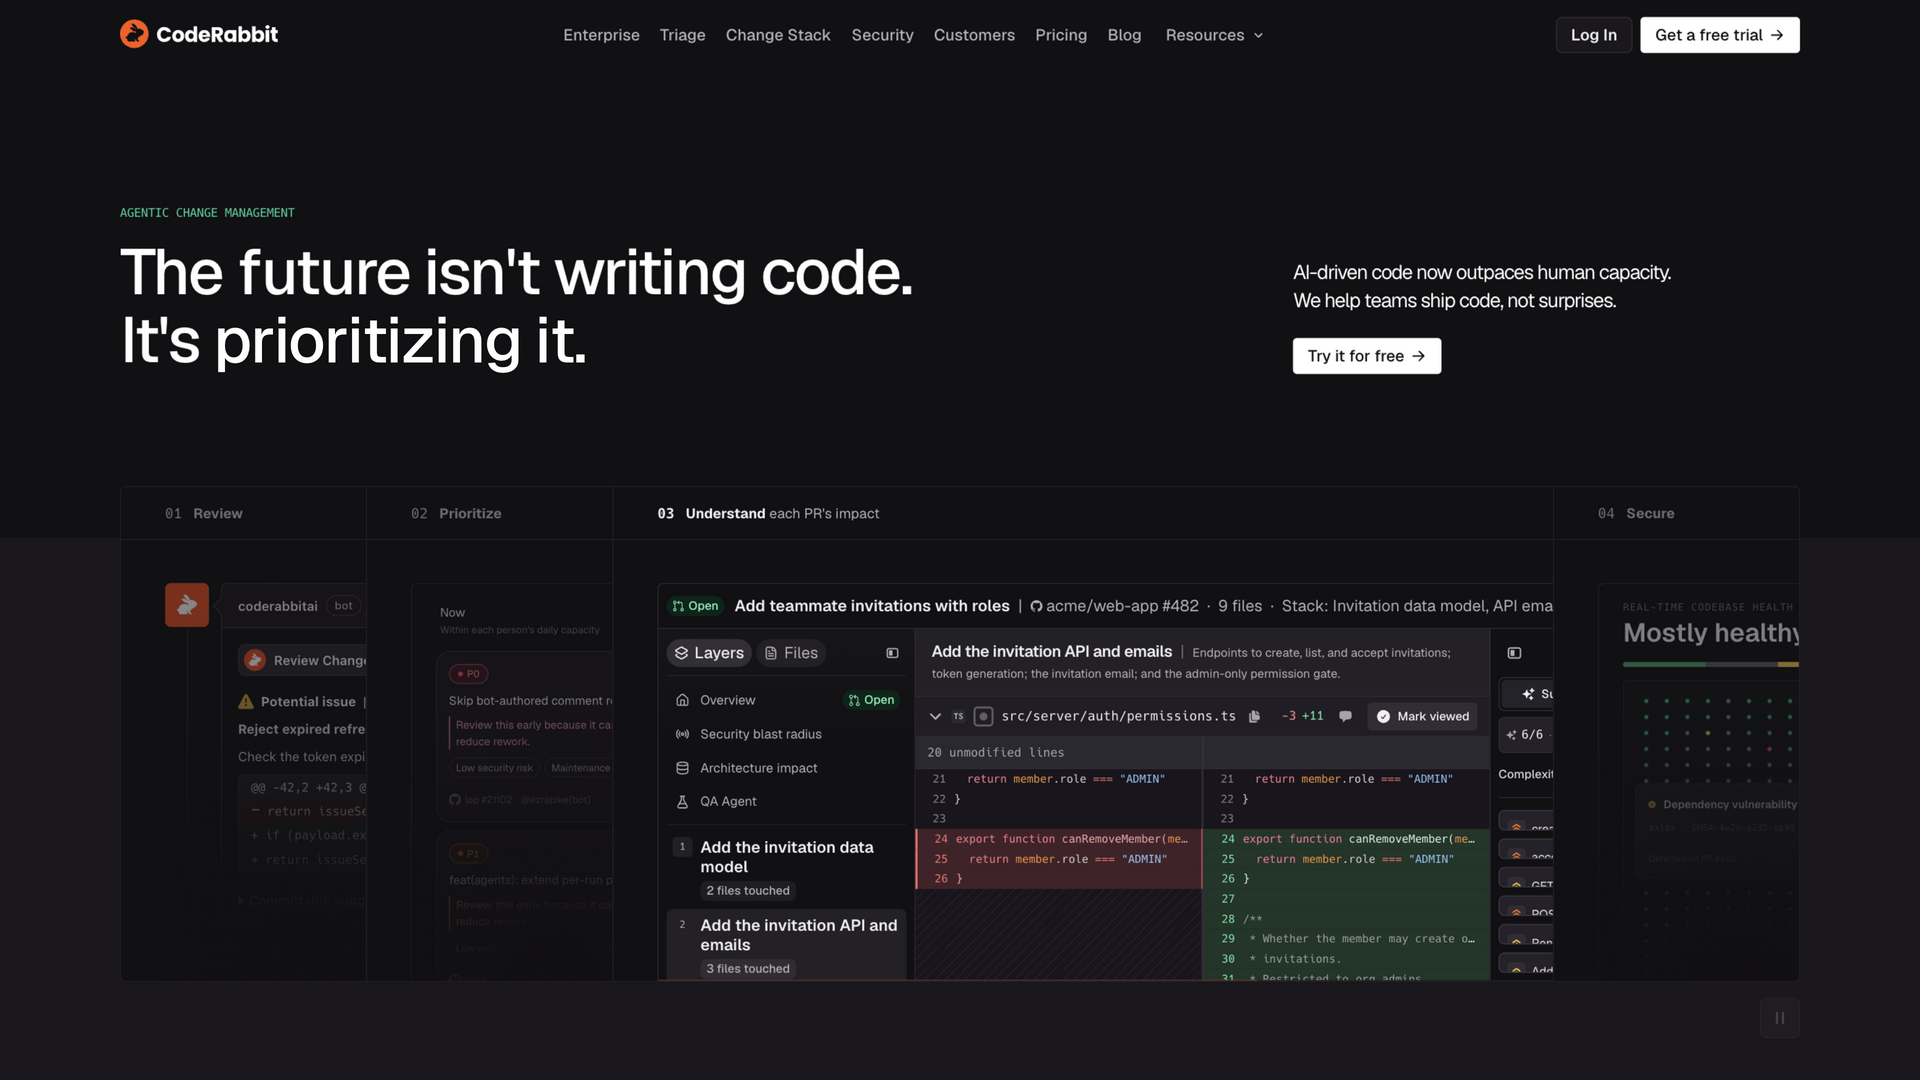This screenshot has height=1080, width=1920.
Task: Click the coderabbitai avatar icon
Action: [187, 605]
